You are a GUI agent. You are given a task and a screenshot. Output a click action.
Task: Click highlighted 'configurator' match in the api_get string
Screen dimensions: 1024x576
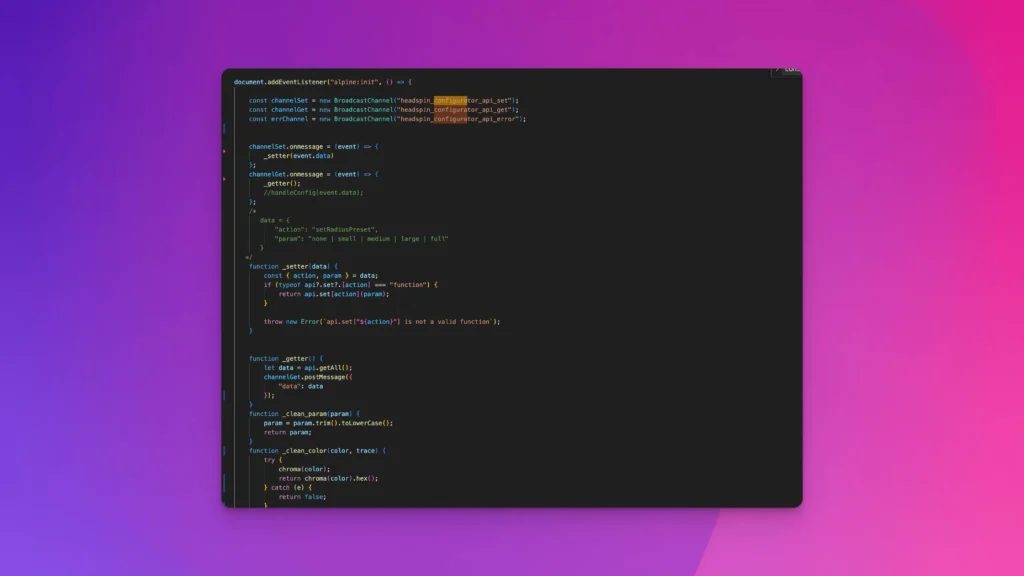tap(450, 109)
